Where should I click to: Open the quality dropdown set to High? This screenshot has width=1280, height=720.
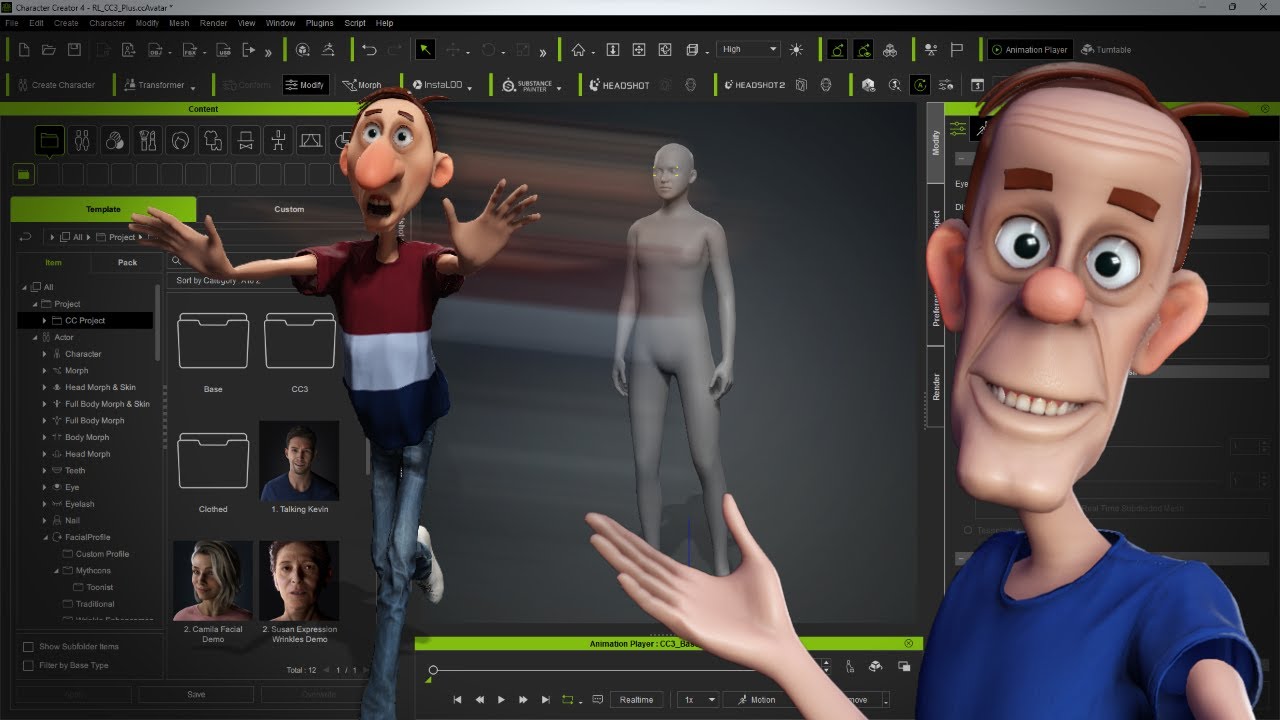(748, 49)
